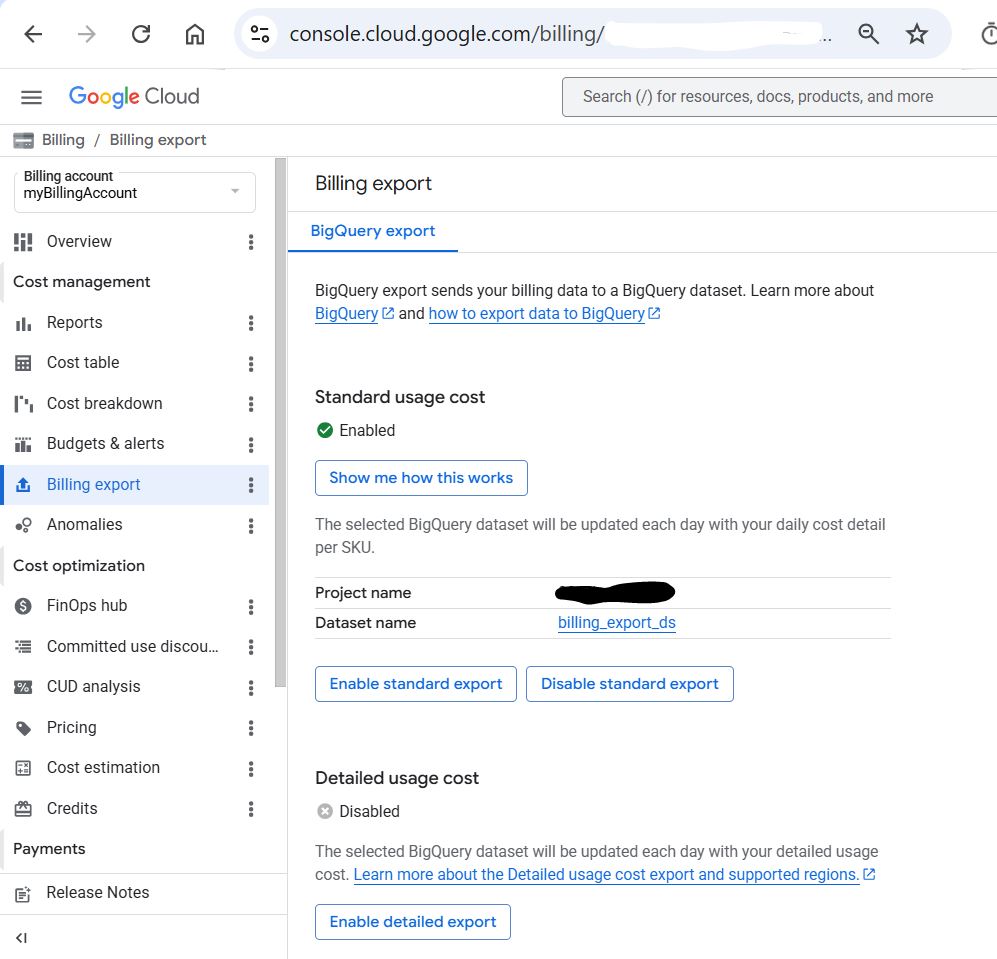Click the Overview dashboard icon
Image resolution: width=997 pixels, height=959 pixels.
pos(23,242)
